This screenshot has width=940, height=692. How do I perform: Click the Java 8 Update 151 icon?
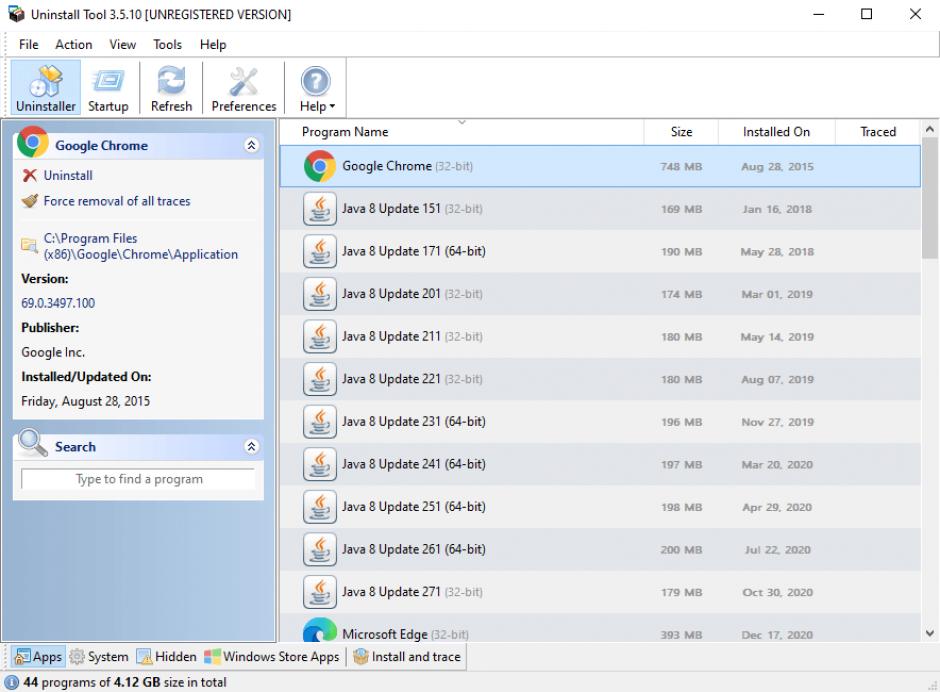(x=319, y=209)
